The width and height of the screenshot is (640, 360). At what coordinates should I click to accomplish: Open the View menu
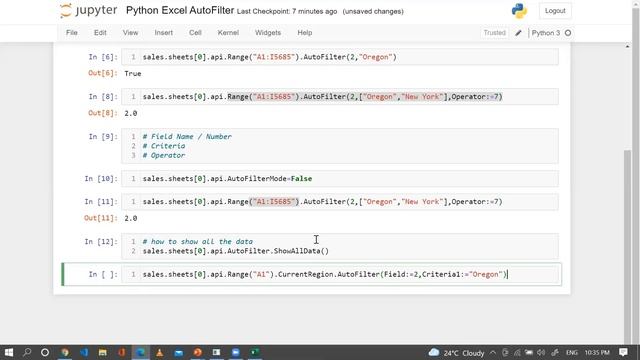pyautogui.click(x=130, y=33)
